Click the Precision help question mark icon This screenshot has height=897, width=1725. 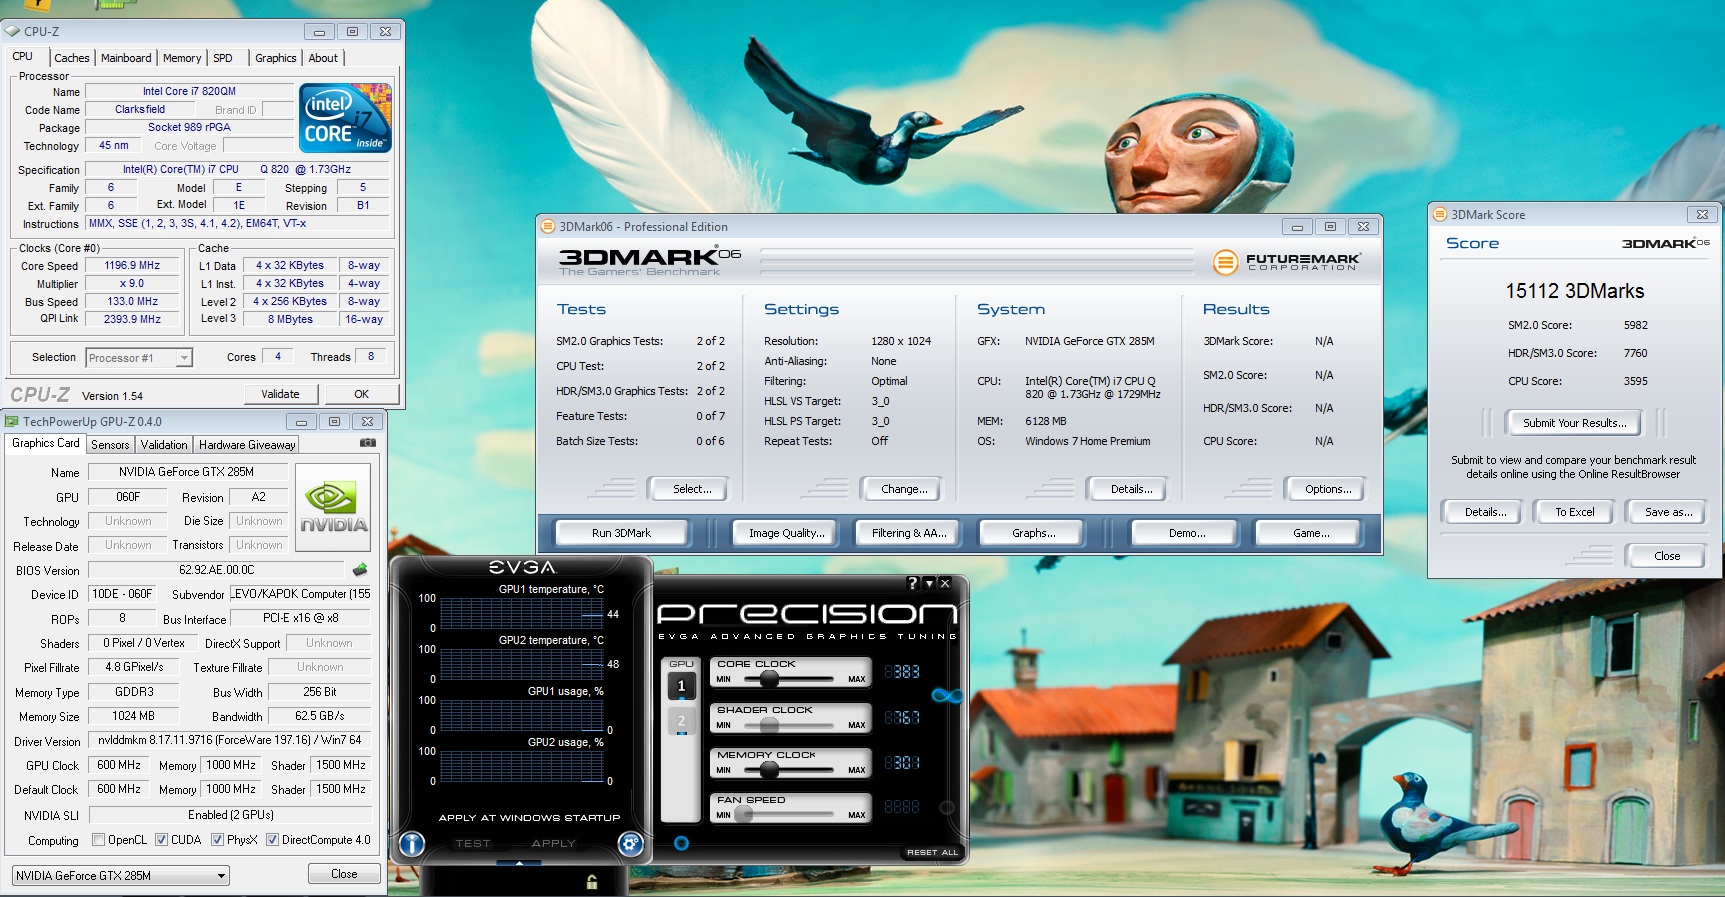912,583
